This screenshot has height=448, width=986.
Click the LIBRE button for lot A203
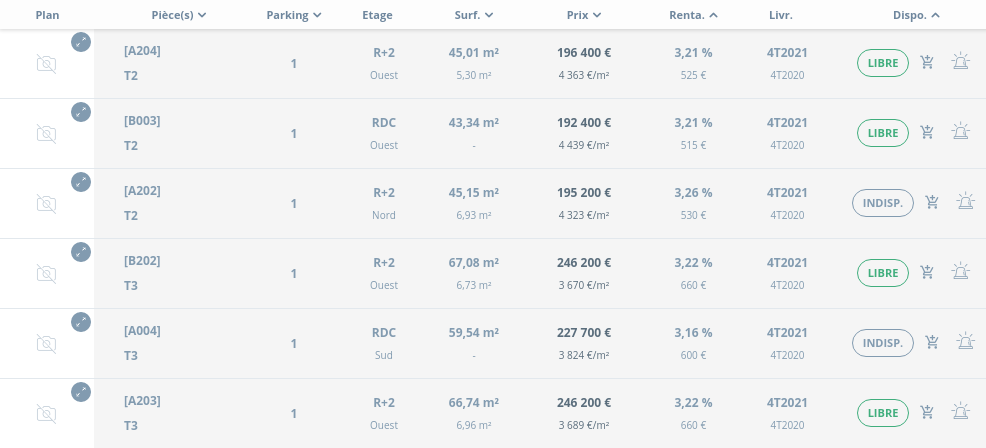tap(882, 413)
